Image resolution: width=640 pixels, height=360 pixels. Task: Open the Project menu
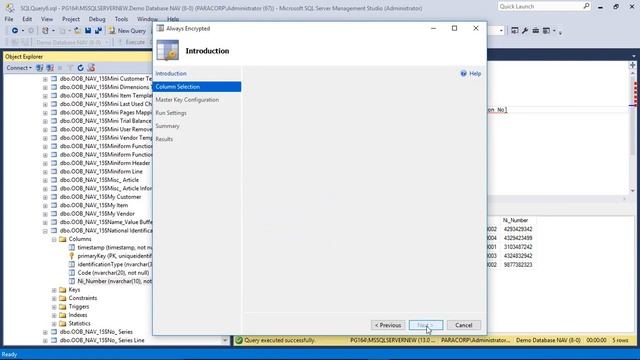click(x=71, y=19)
